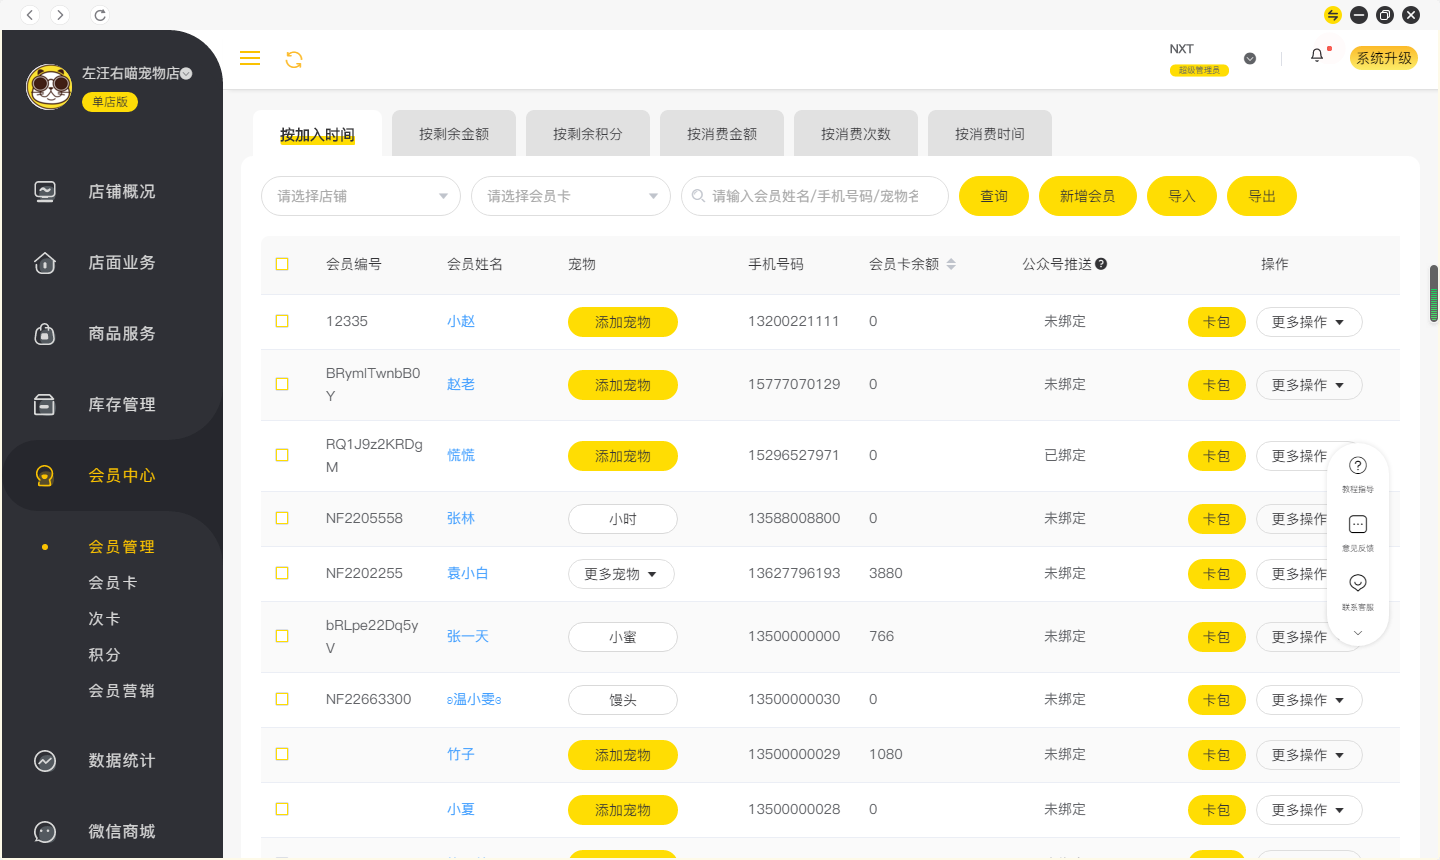The image size is (1440, 860).
Task: Click 微信商城 chat icon
Action: pos(45,832)
